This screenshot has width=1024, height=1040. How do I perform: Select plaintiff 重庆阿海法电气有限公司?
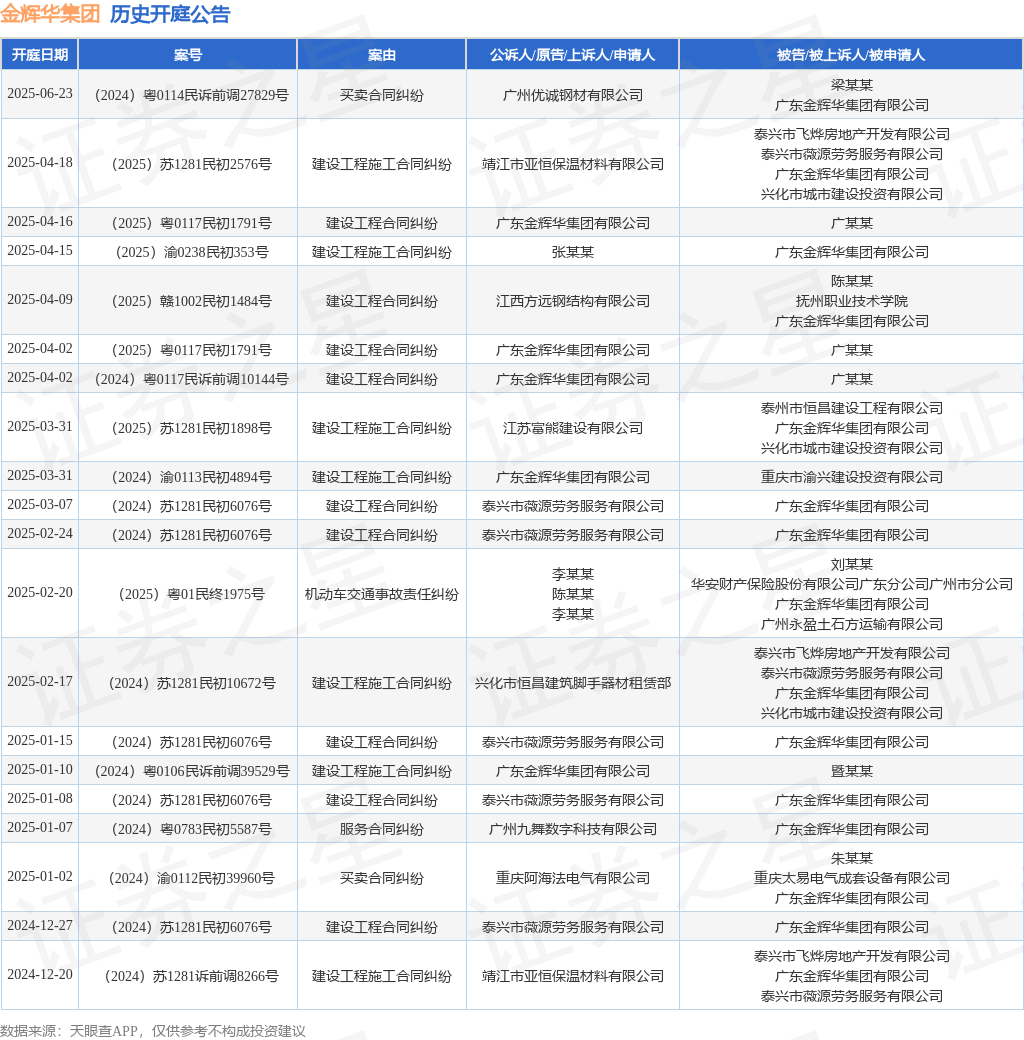click(572, 878)
